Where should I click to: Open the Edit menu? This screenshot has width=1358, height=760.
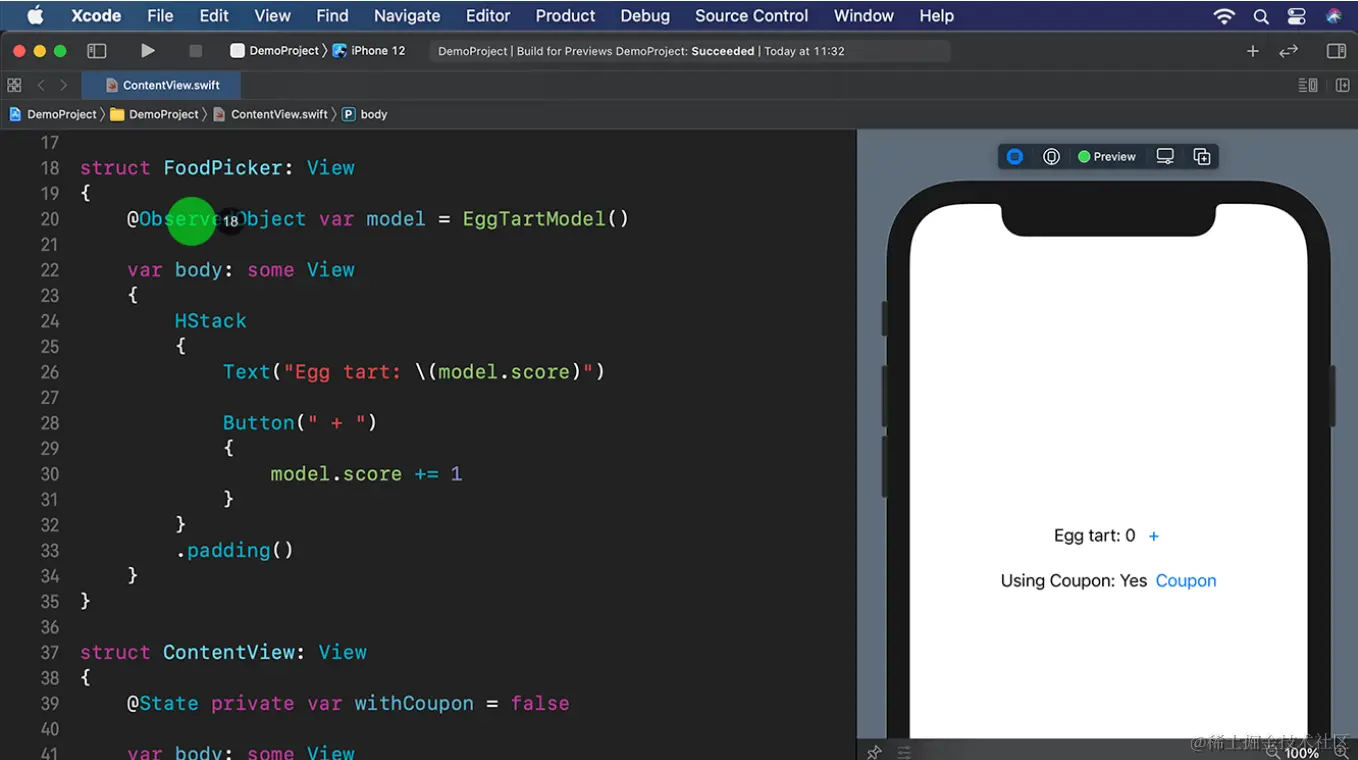[x=214, y=15]
